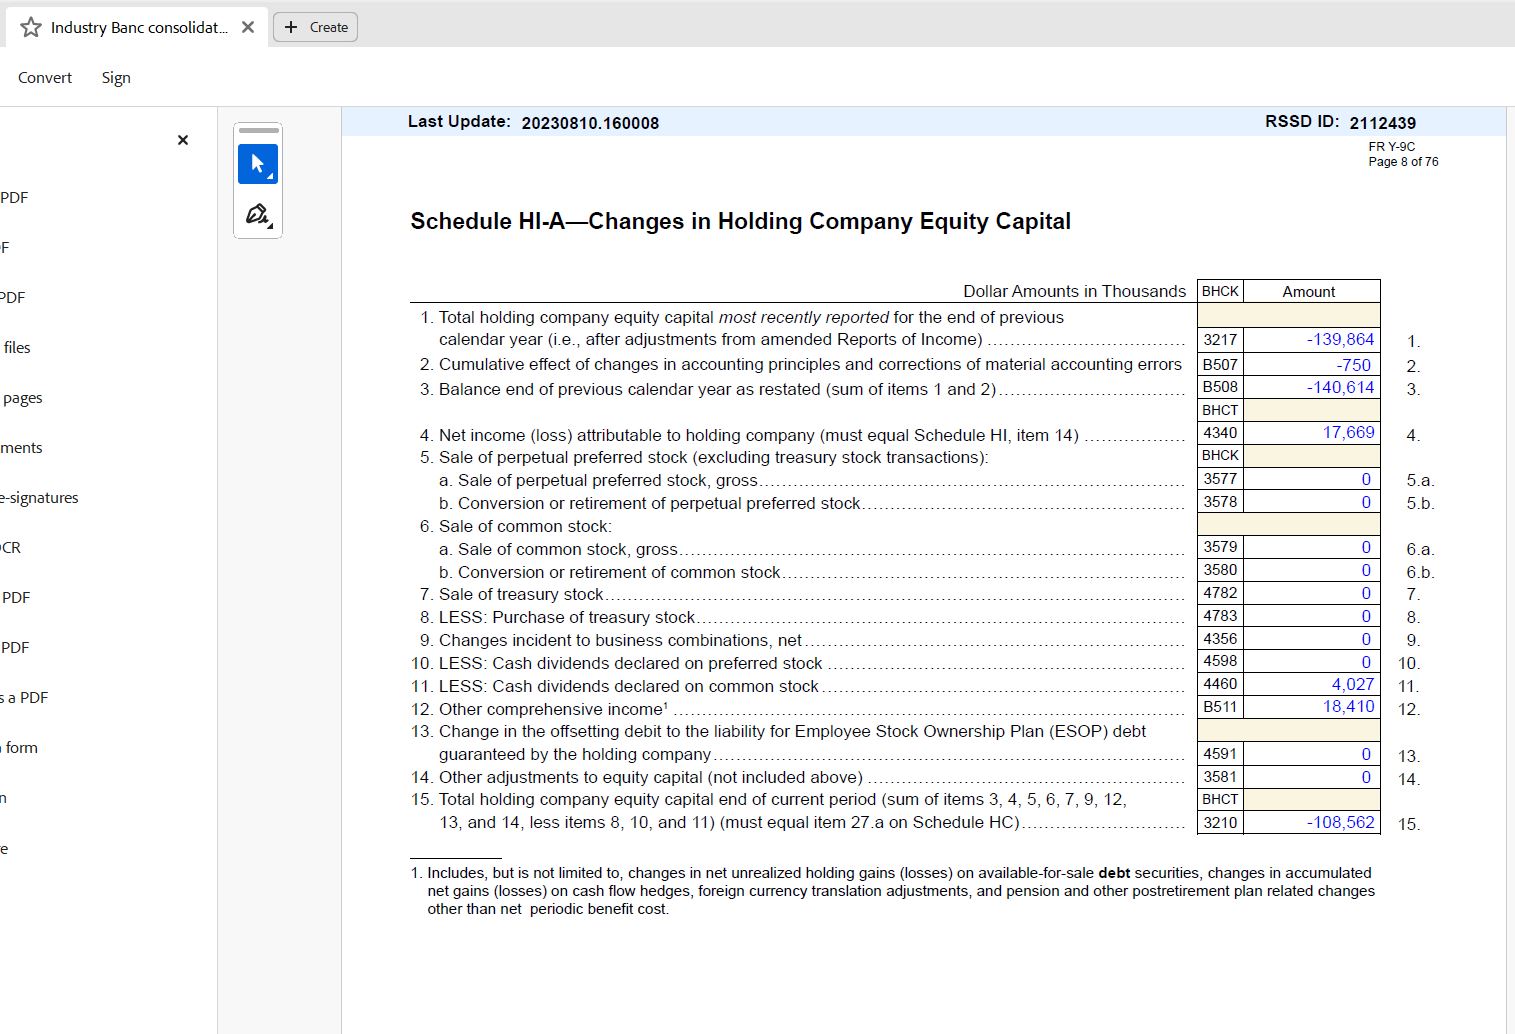Click code cell 4783
The height and width of the screenshot is (1034, 1515).
[1220, 616]
